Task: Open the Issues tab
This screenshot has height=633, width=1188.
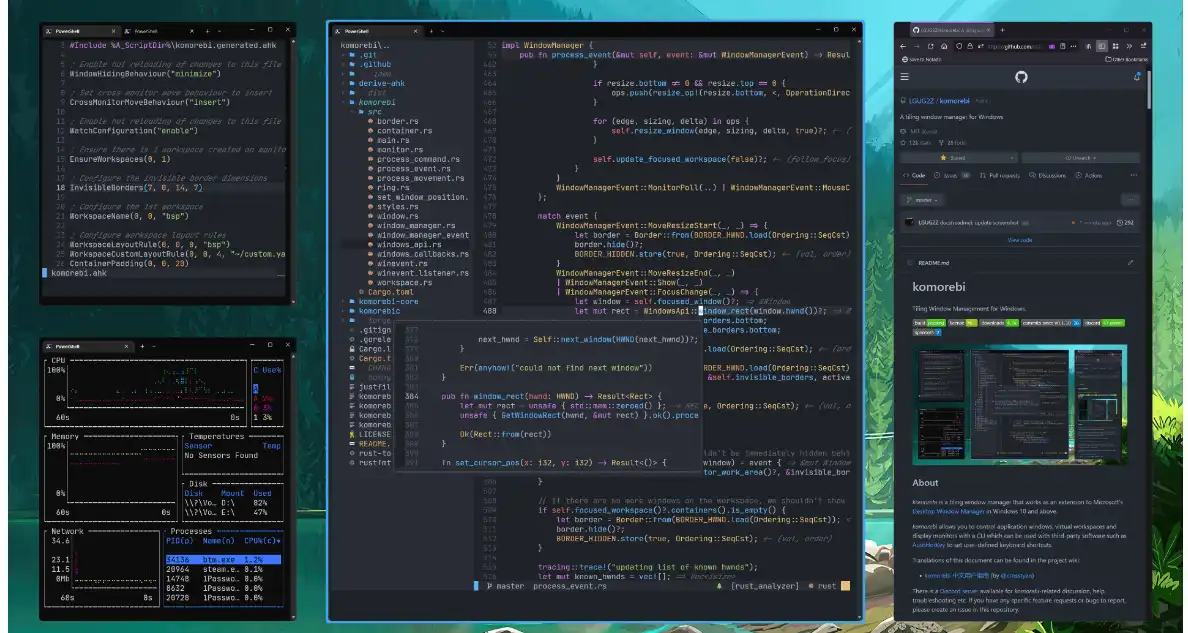Action: (x=951, y=175)
